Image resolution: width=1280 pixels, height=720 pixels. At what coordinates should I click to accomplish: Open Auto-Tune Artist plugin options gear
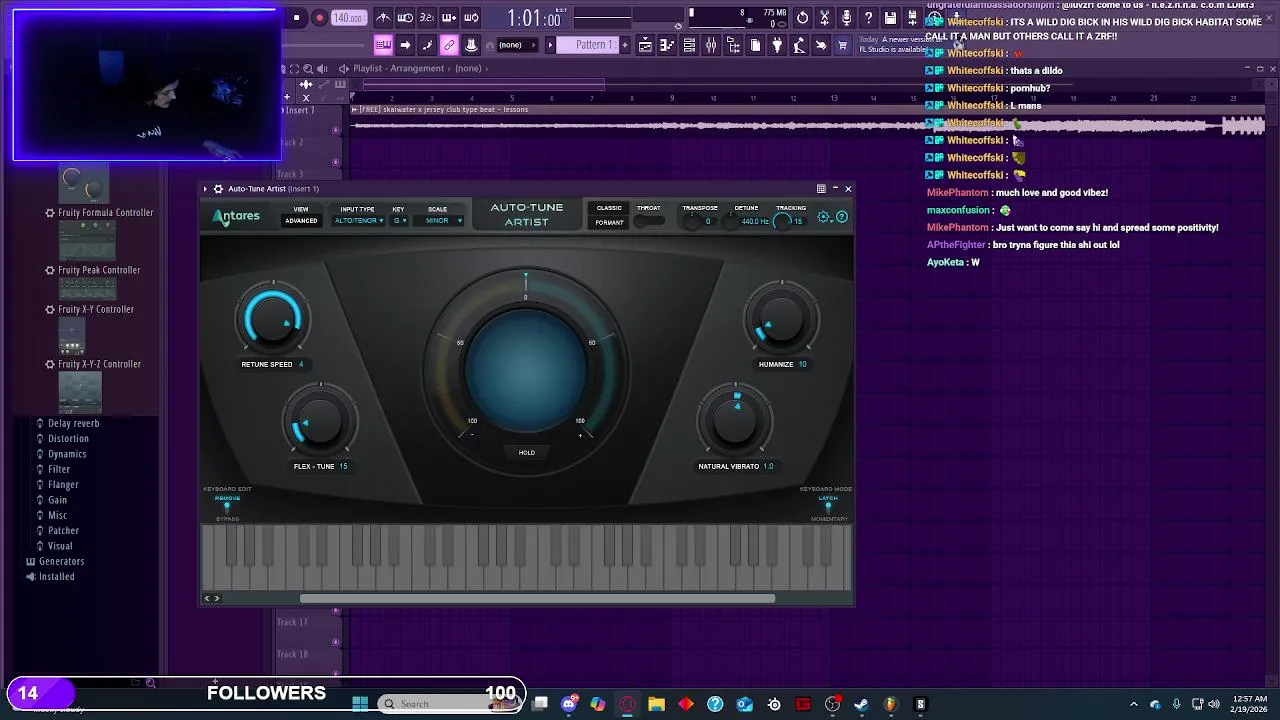click(218, 189)
